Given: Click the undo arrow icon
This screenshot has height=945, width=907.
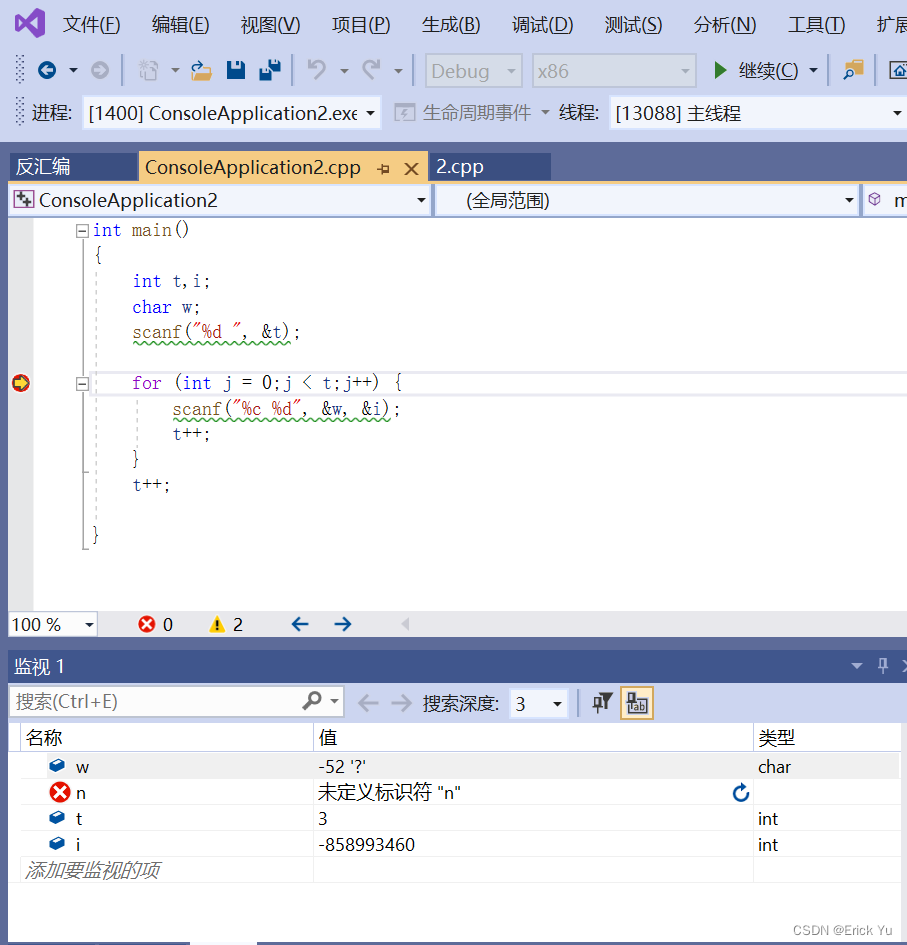Looking at the screenshot, I should [317, 71].
